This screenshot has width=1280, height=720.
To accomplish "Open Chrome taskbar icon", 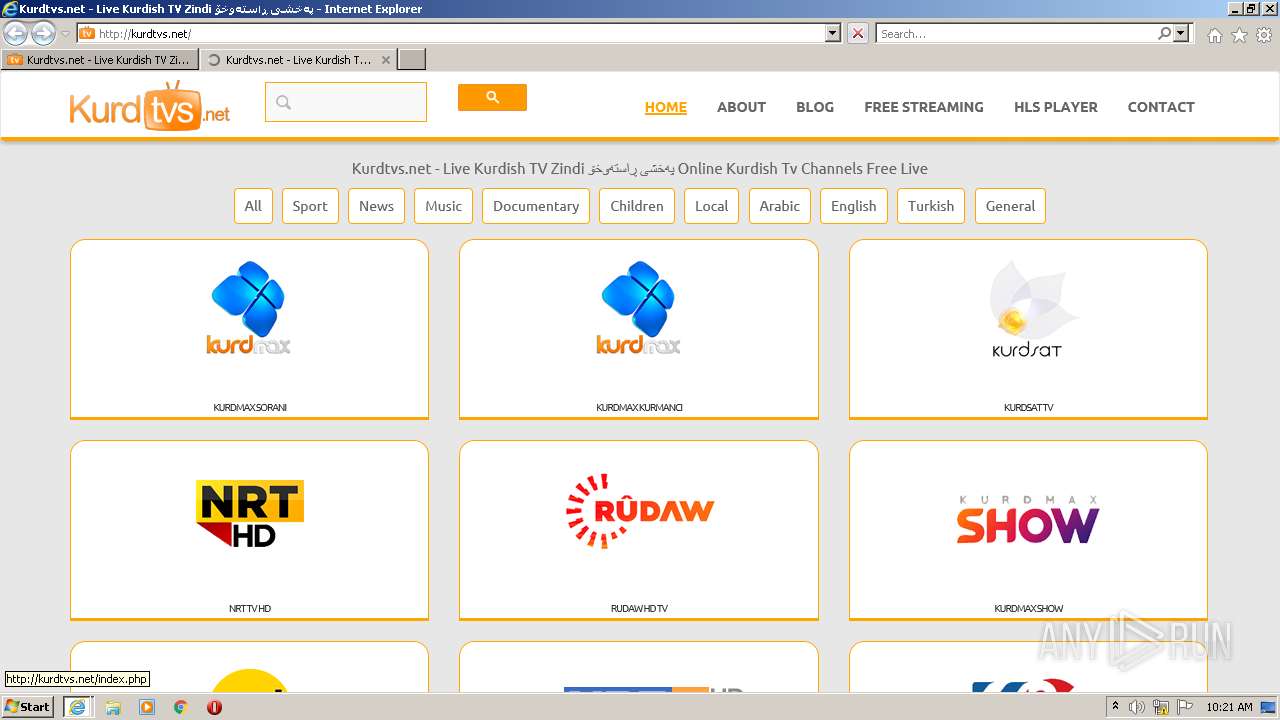I will (180, 707).
